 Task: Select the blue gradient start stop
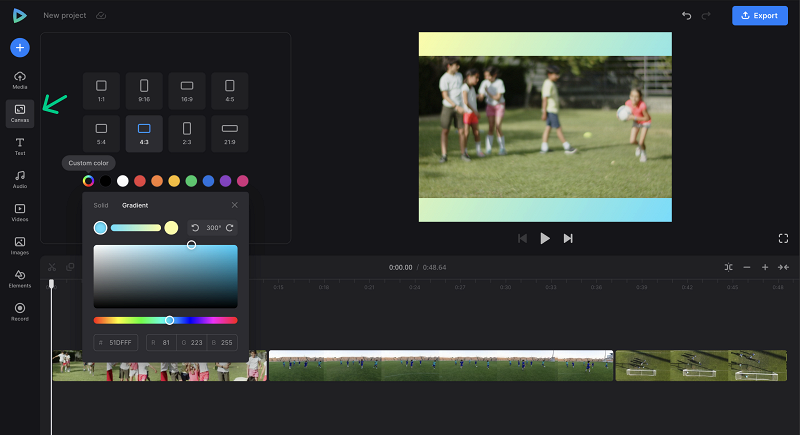coord(101,228)
